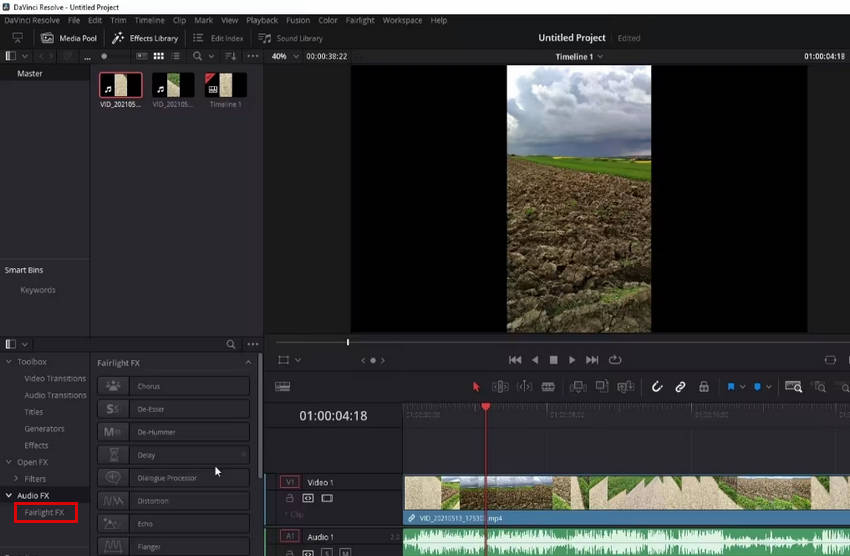
Task: Toggle the Effects Library panel
Action: [x=145, y=38]
